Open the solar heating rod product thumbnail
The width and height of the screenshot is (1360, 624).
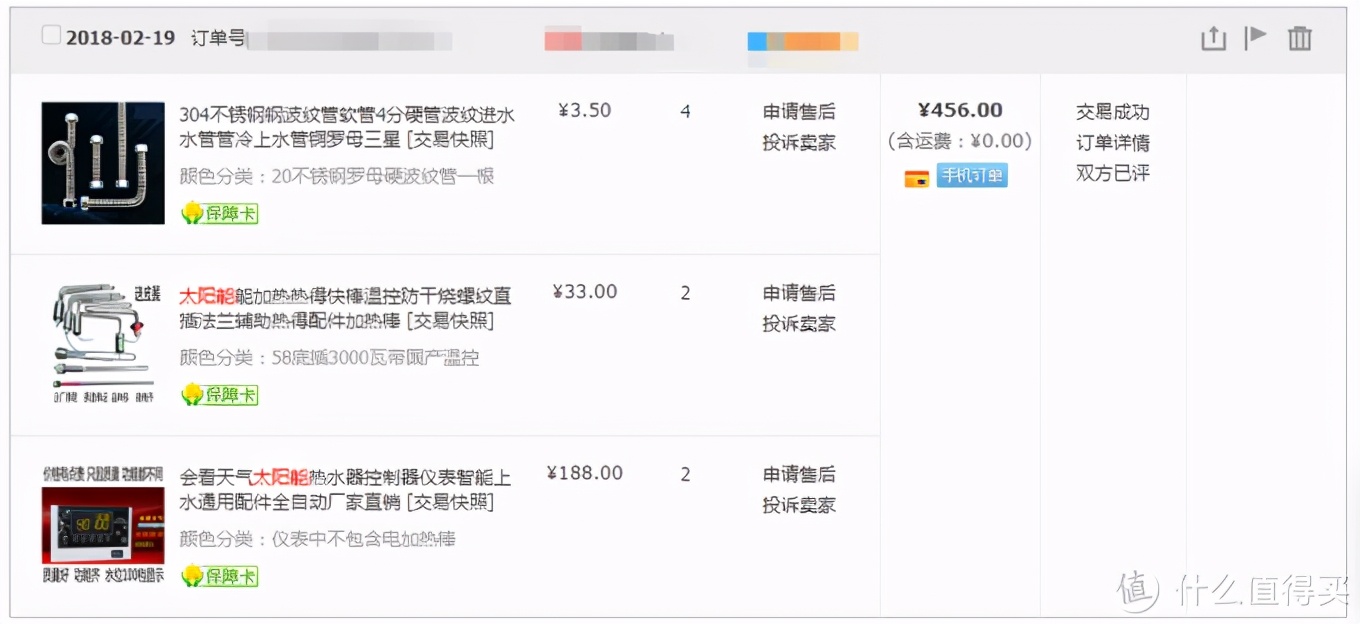tap(103, 344)
